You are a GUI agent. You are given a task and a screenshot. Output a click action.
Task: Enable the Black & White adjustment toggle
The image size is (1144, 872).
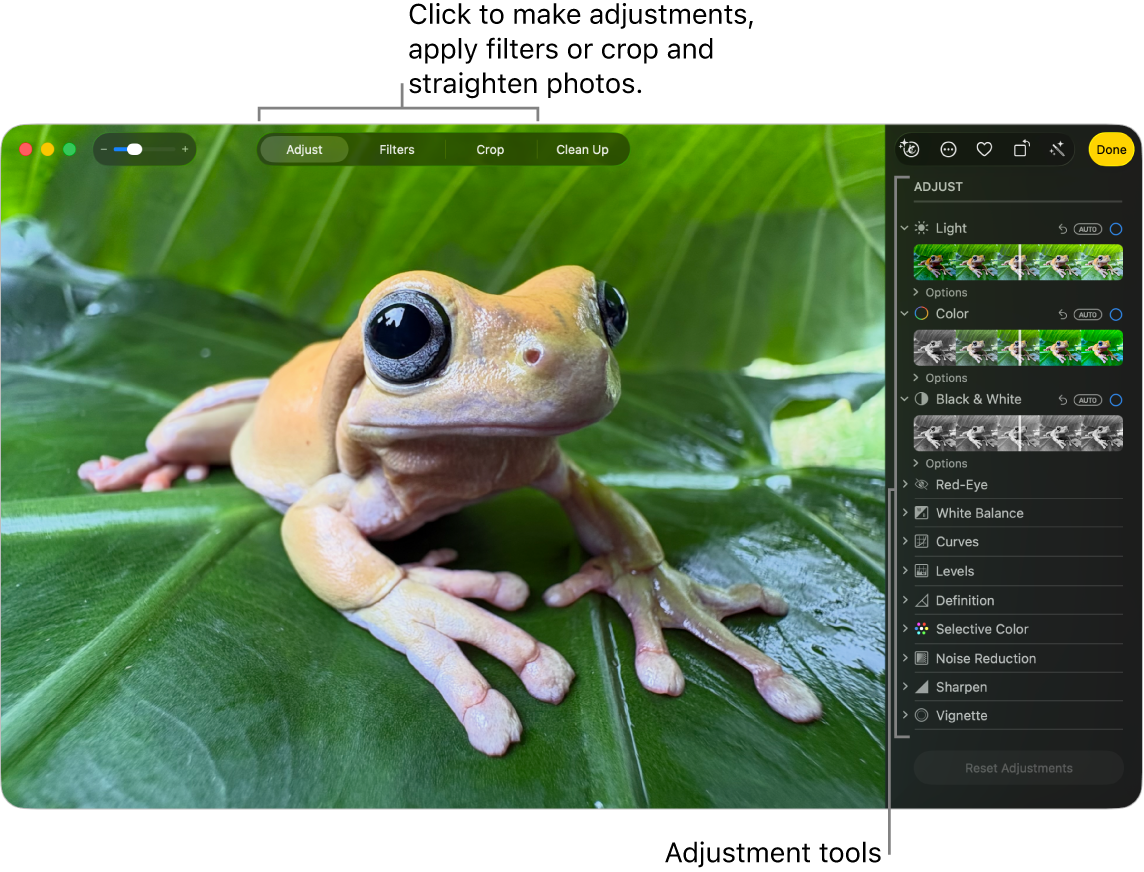coord(1115,399)
